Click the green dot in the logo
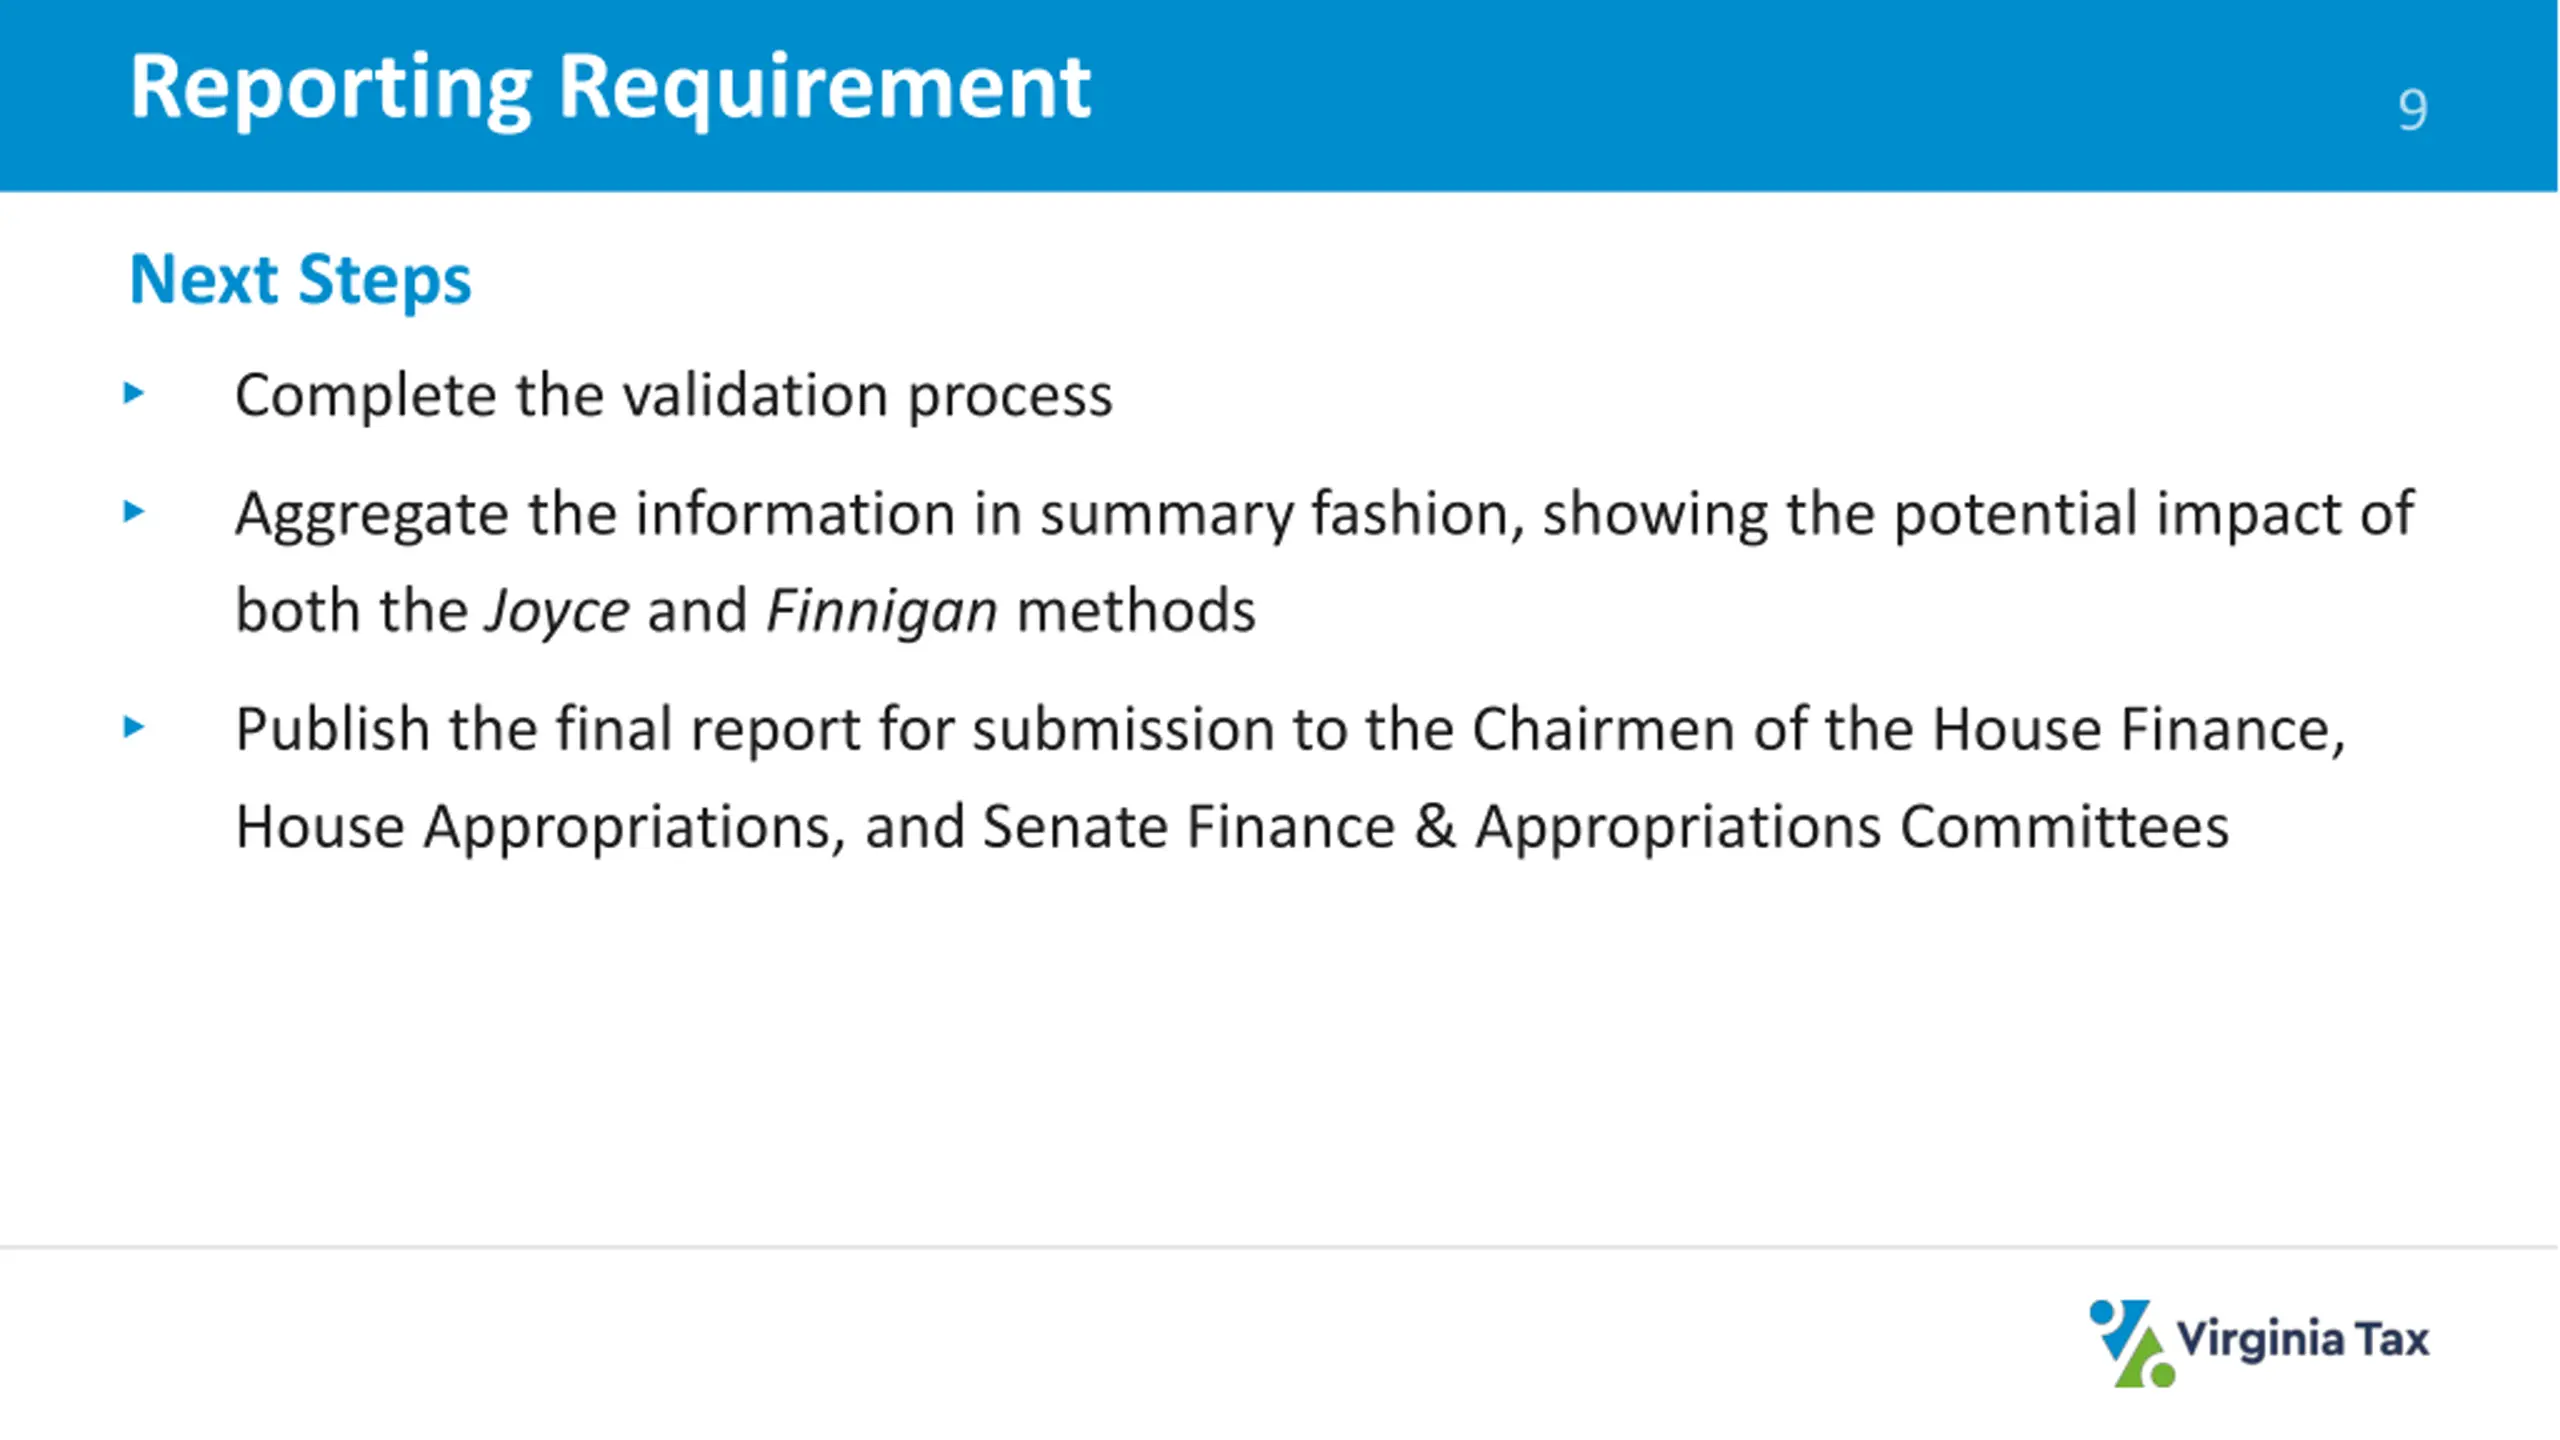 coord(2162,1375)
